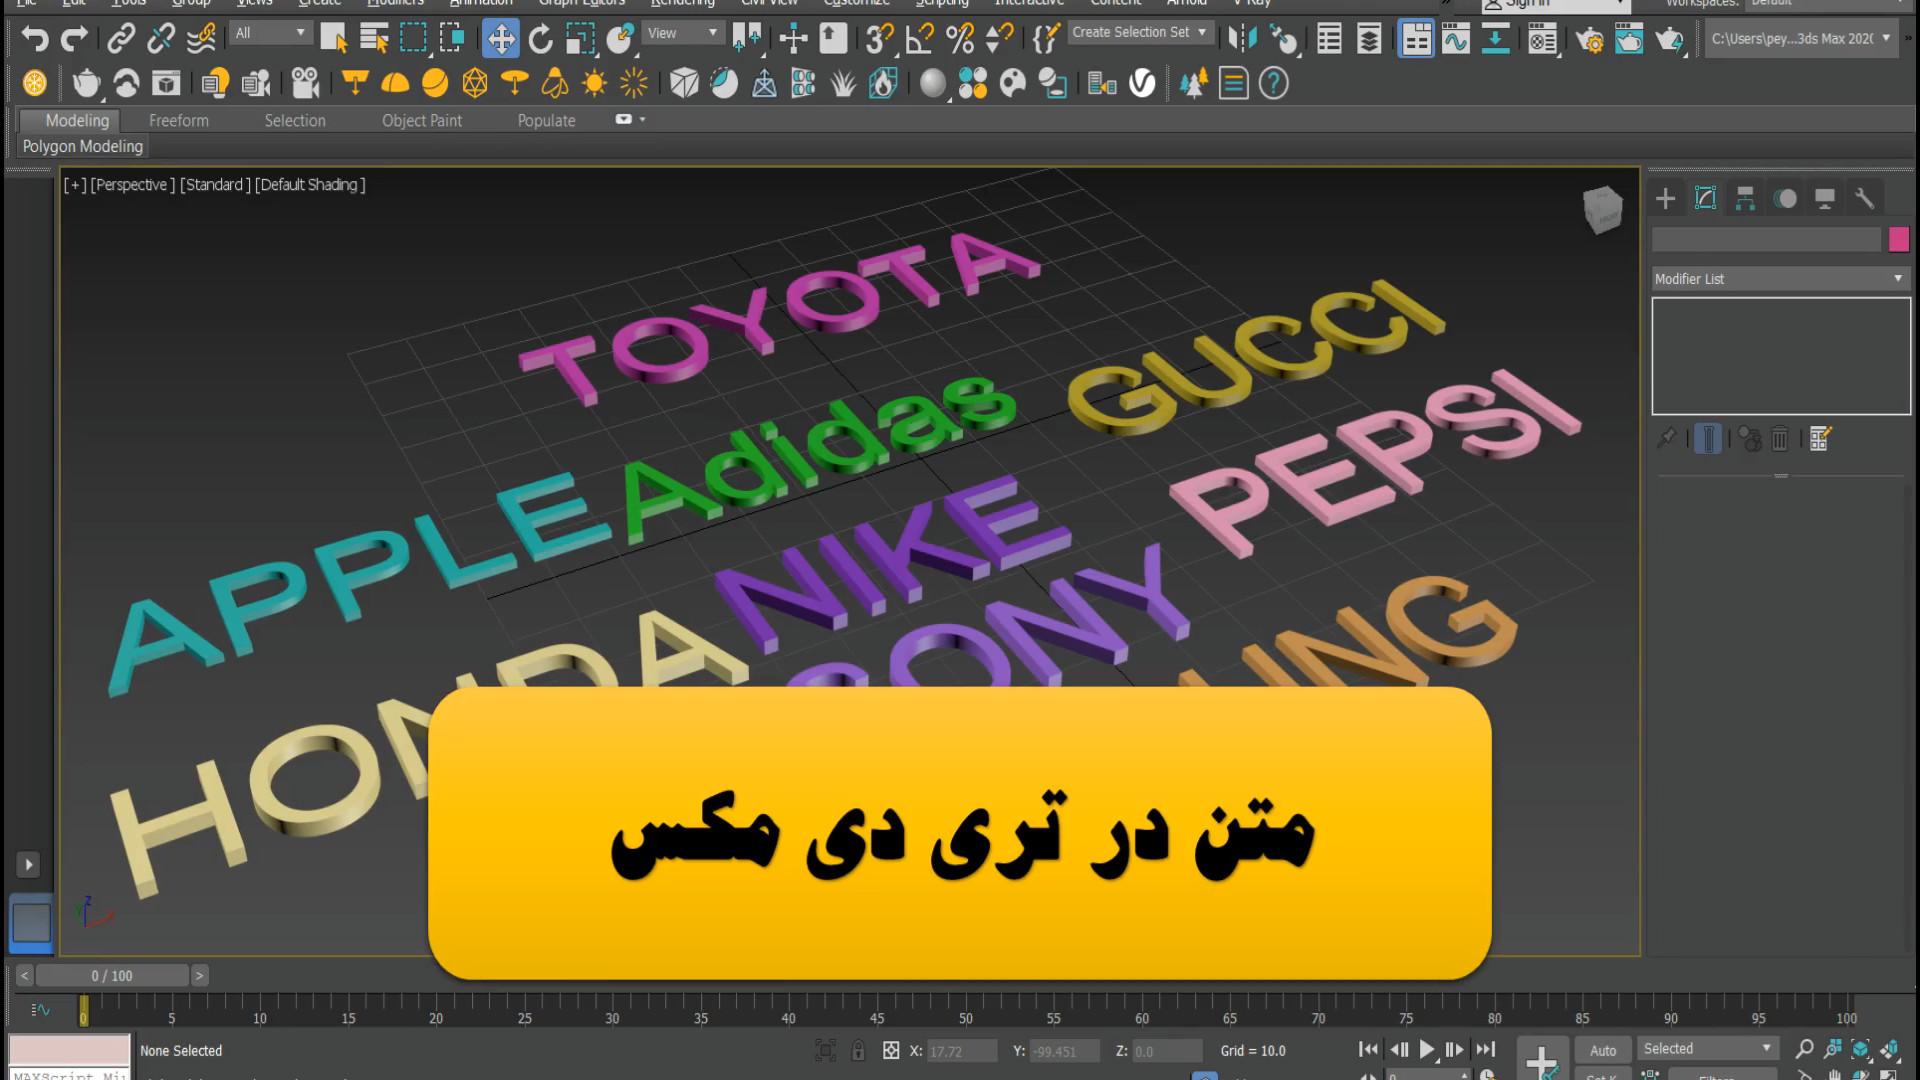Screen dimensions: 1920x1080
Task: Open the Rendered Frame Window
Action: pyautogui.click(x=1629, y=39)
